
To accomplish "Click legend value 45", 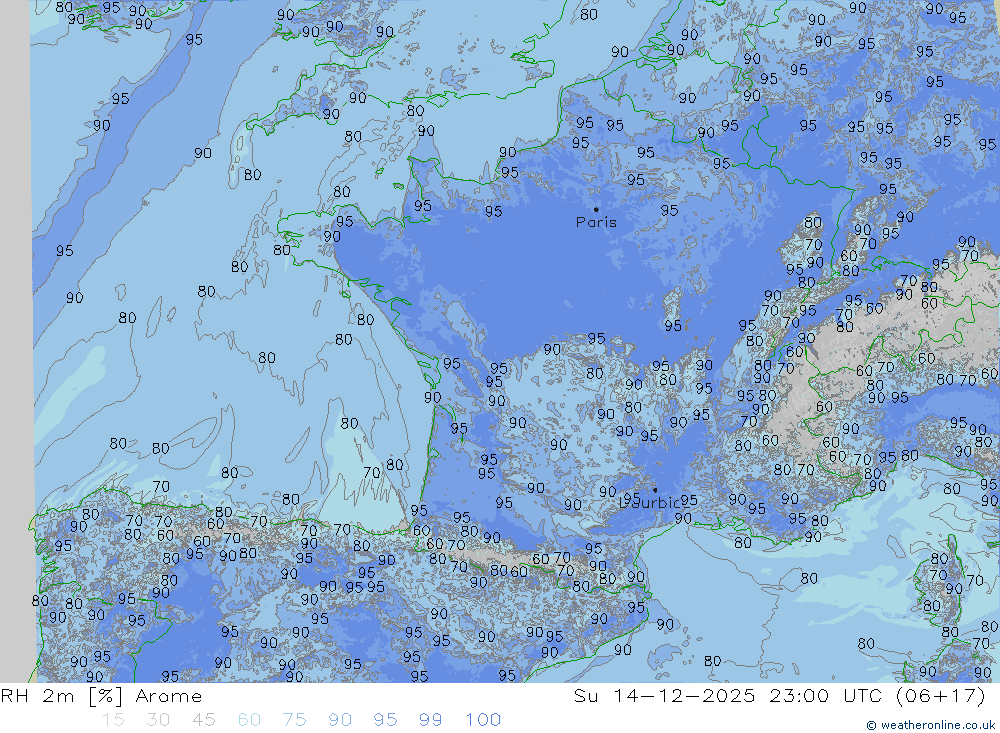I will click(203, 720).
